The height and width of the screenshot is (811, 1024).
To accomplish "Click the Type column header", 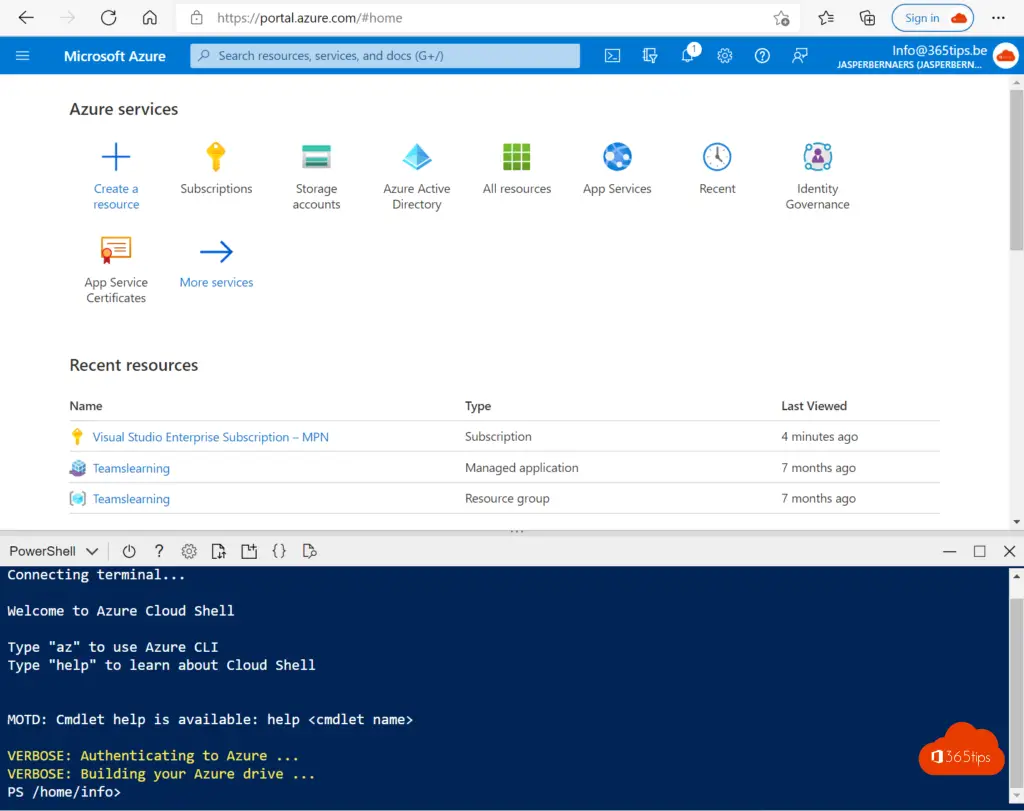I will (x=477, y=406).
